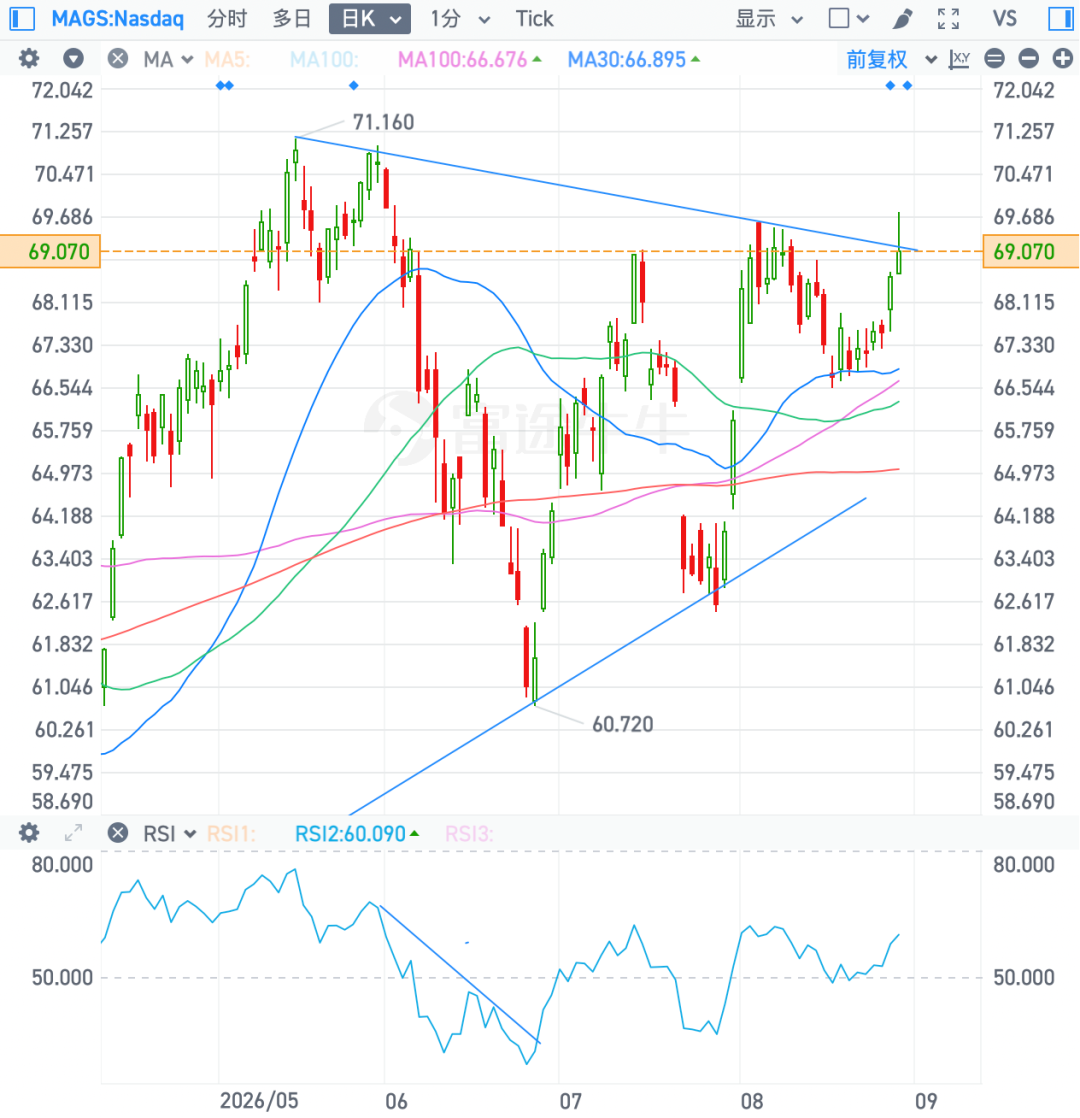This screenshot has width=1080, height=1118.
Task: Click the 2026/05 date label
Action: [x=259, y=1100]
